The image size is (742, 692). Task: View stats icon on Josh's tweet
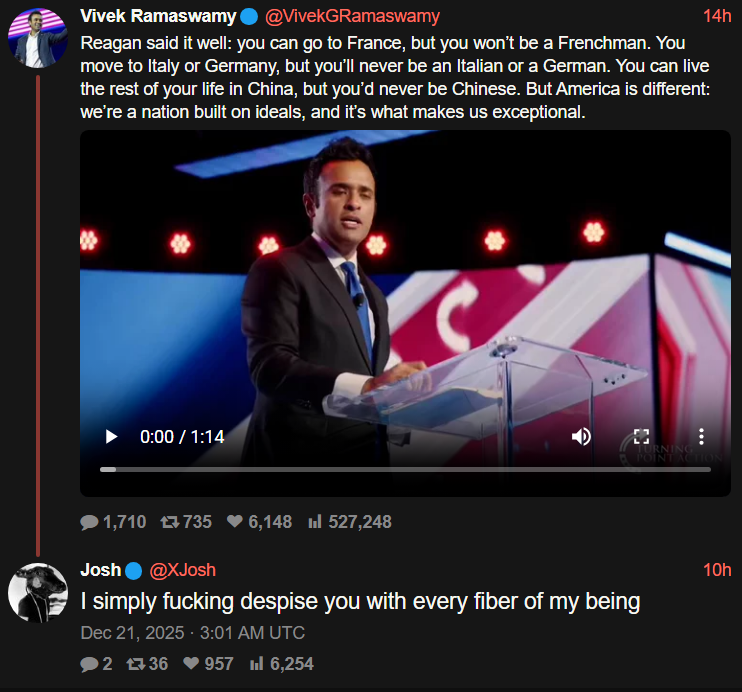[x=257, y=664]
